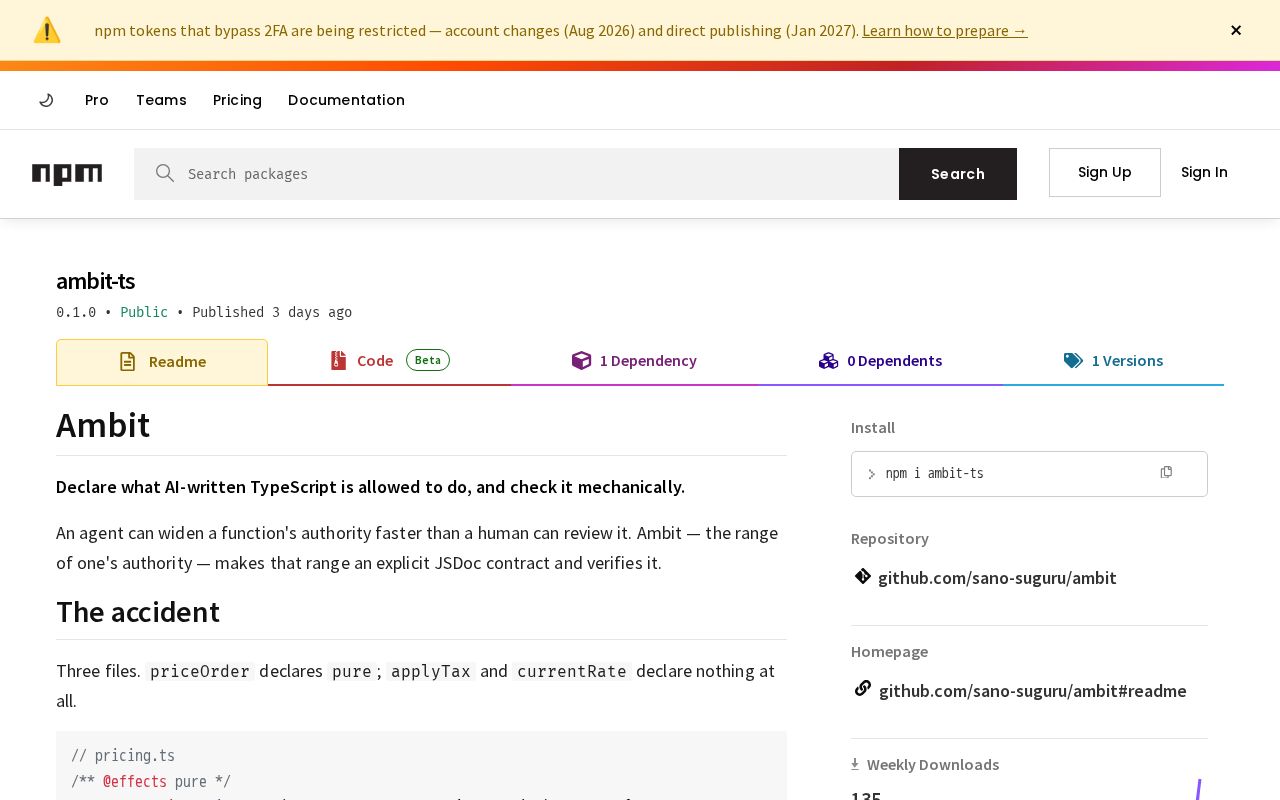Viewport: 1280px width, 800px height.
Task: Click the Code file icon
Action: tap(338, 361)
